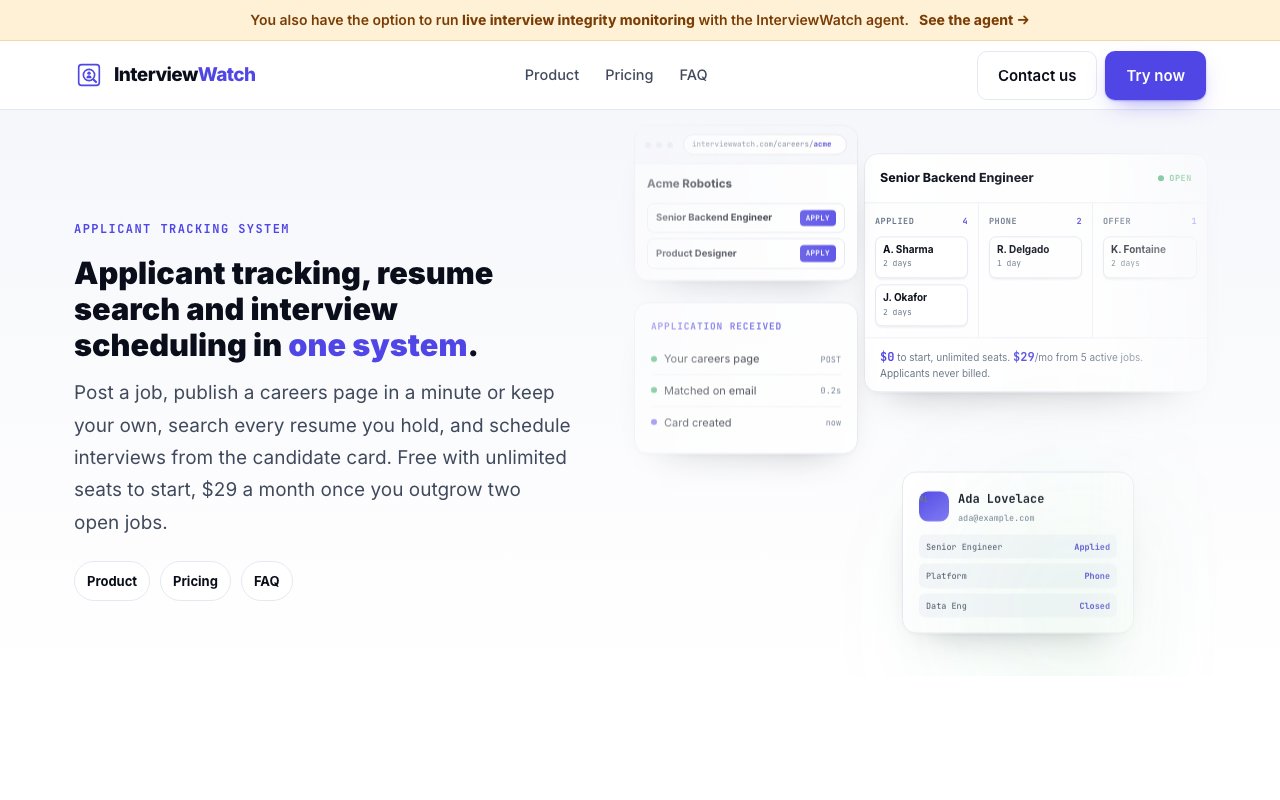The width and height of the screenshot is (1280, 800).
Task: Click the FAQ pill below the hero
Action: pos(267,581)
